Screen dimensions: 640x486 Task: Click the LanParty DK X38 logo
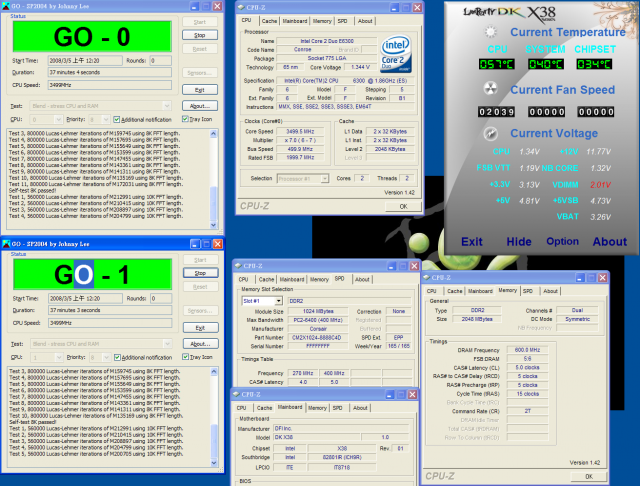pos(509,12)
